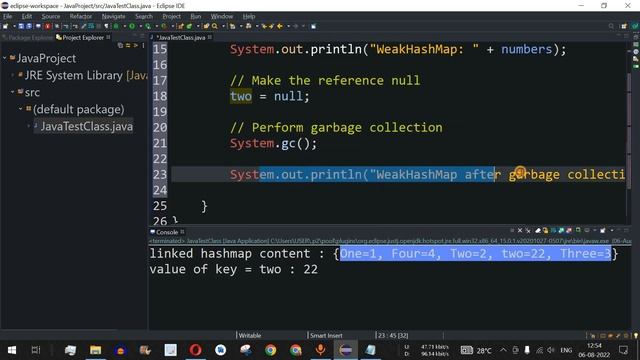This screenshot has height=360, width=640.
Task: Open the Search menu
Action: pyautogui.click(x=144, y=16)
